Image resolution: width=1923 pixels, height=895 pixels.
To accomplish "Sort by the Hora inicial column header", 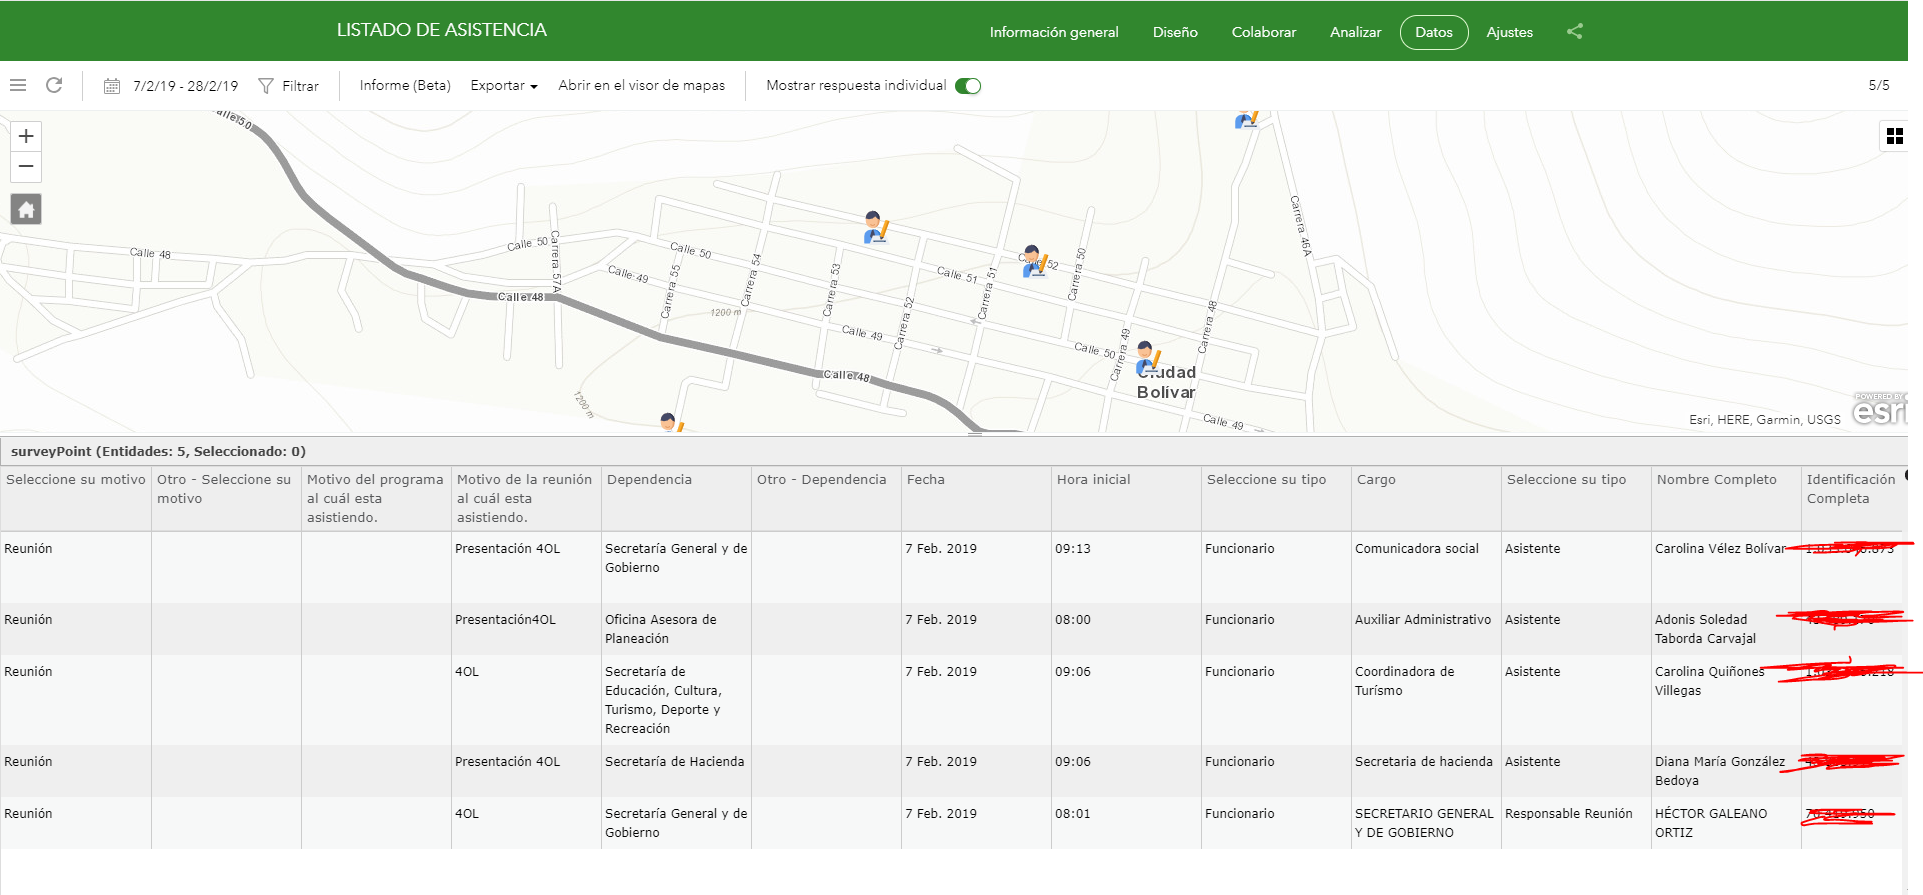I will coord(1093,480).
